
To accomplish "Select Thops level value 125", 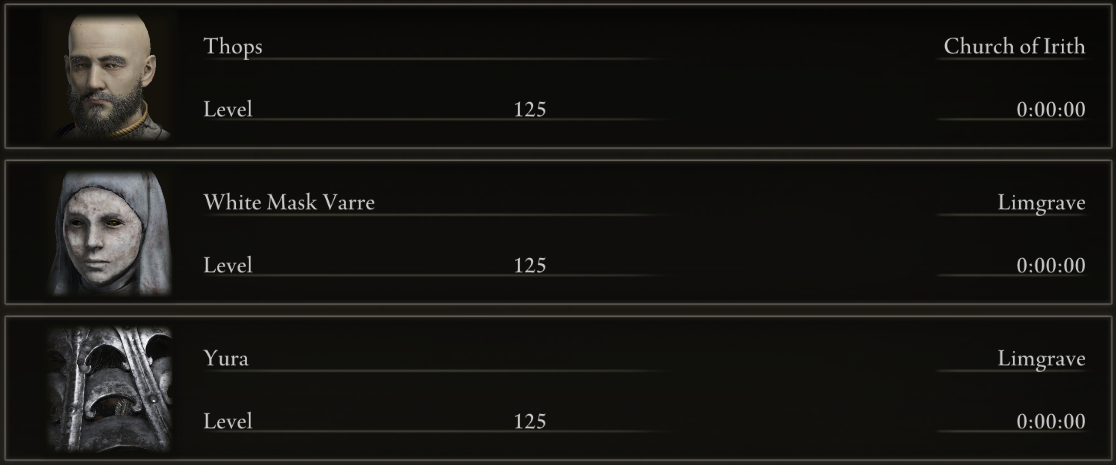I will pyautogui.click(x=530, y=110).
